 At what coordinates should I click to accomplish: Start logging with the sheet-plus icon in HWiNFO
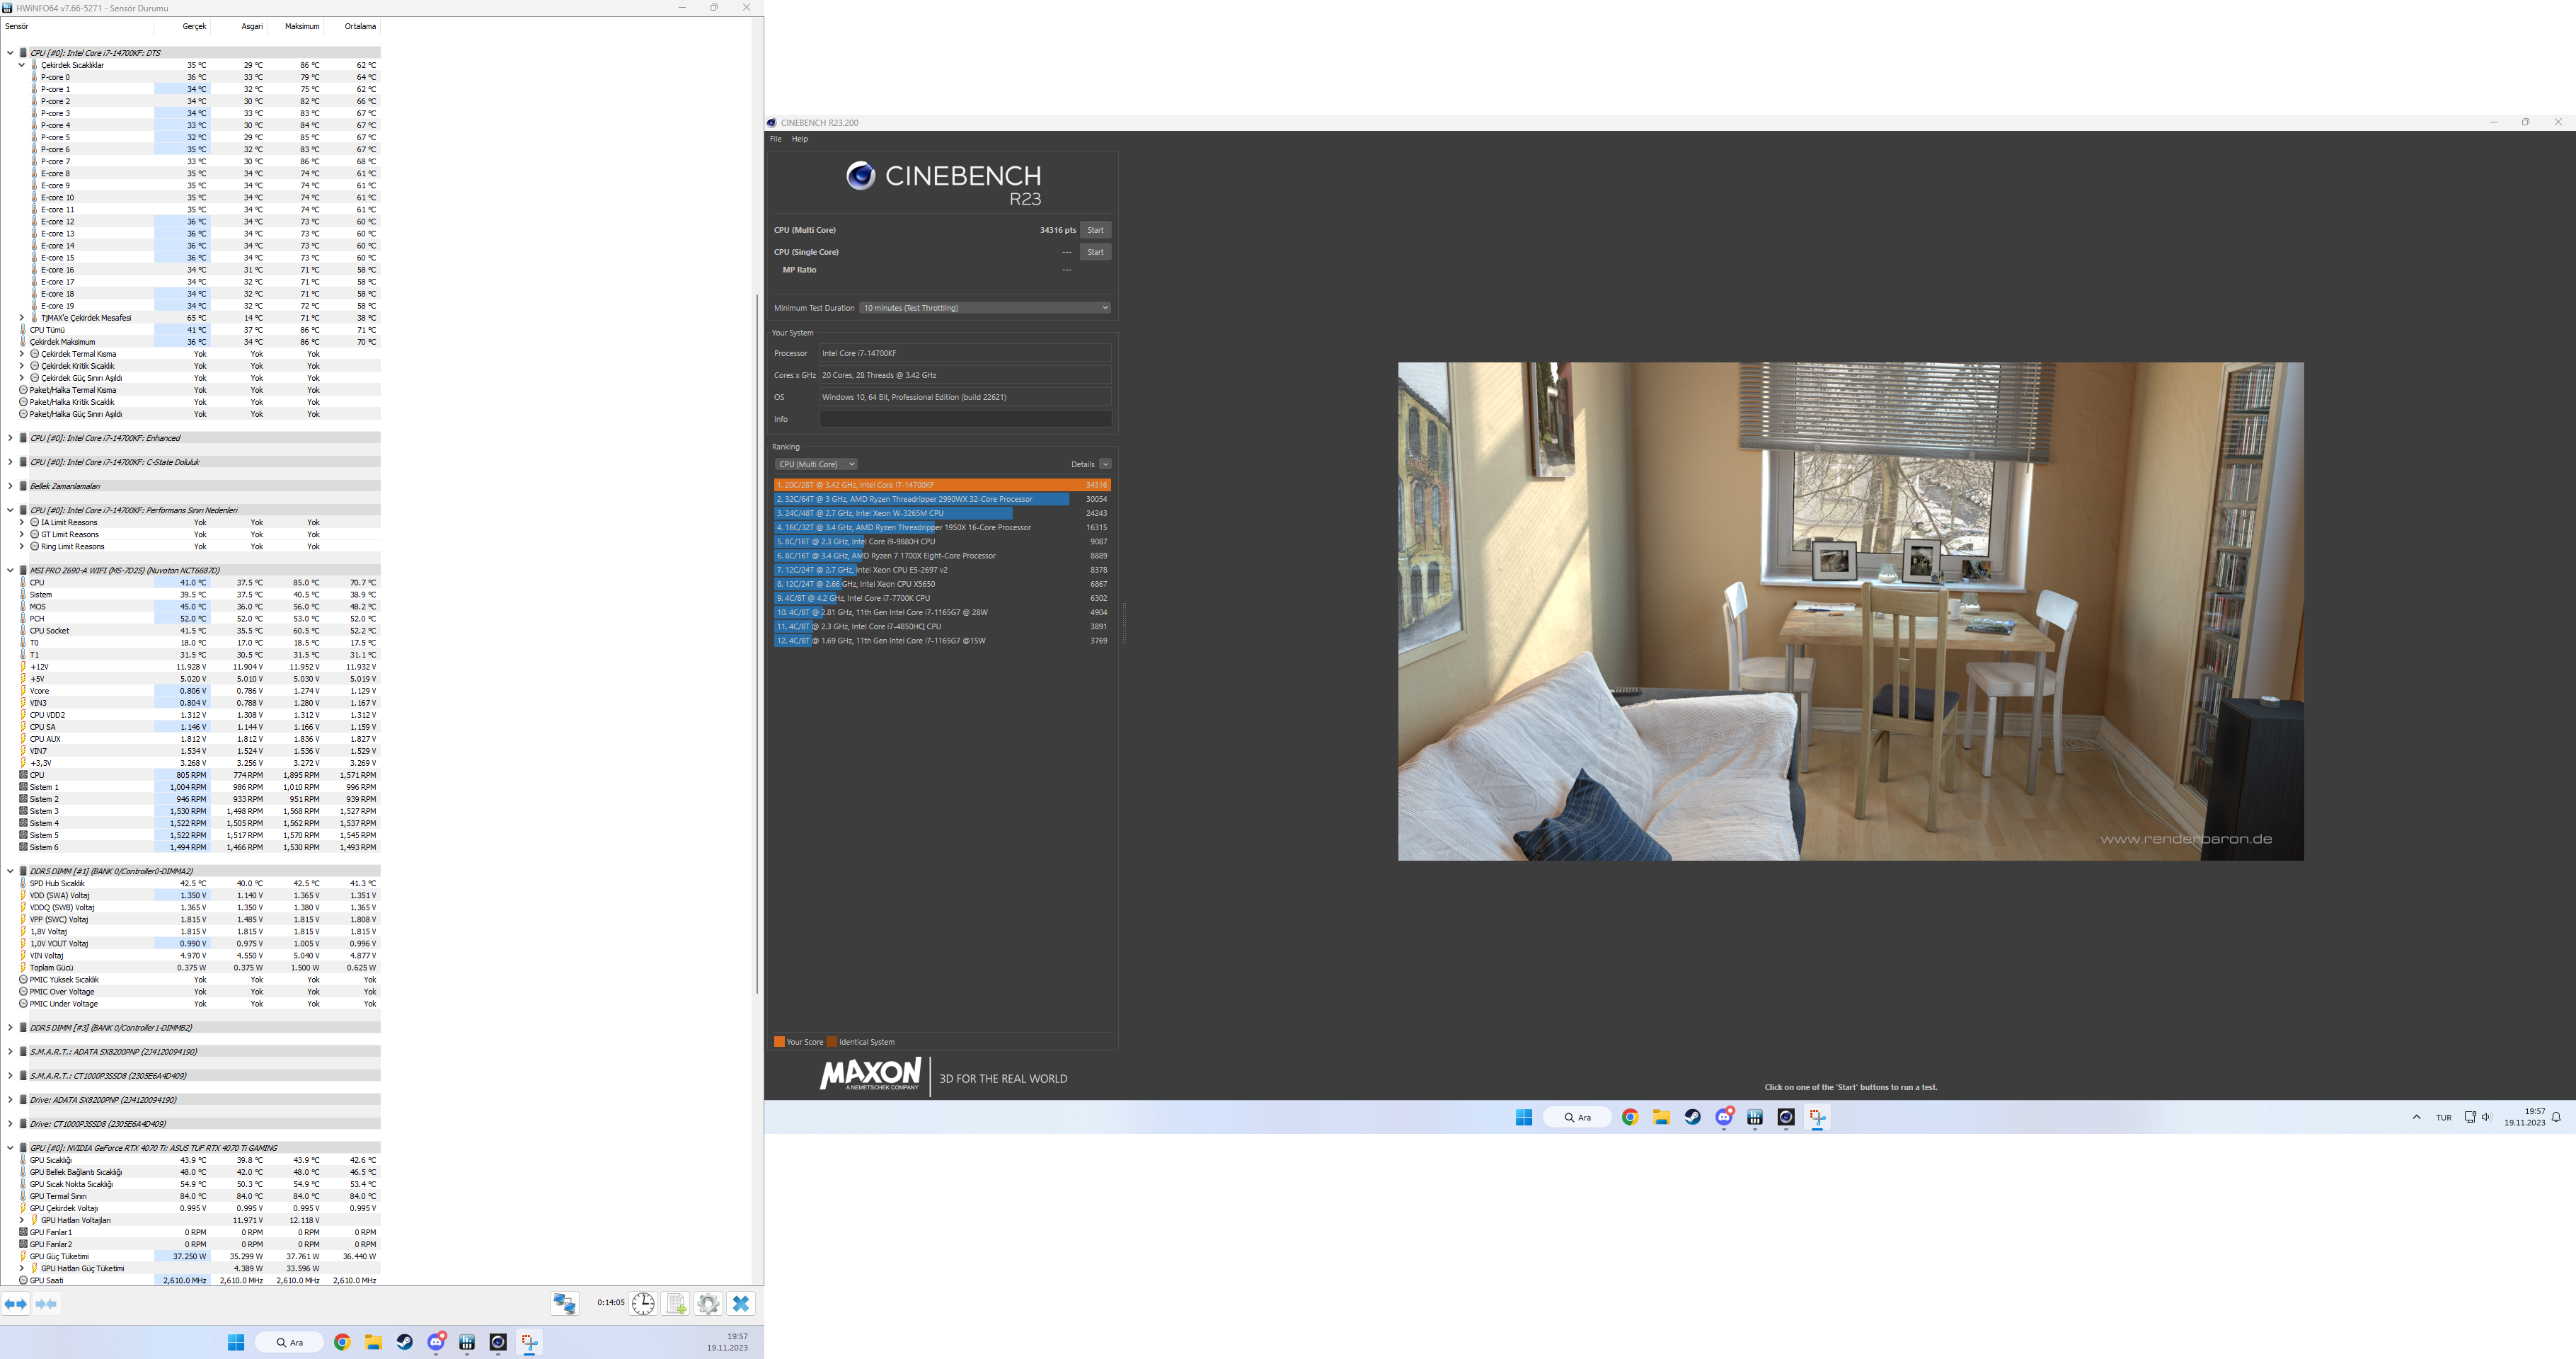click(x=676, y=1303)
